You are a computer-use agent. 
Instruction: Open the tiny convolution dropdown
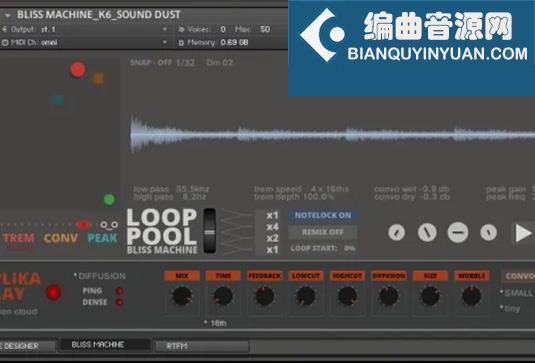510,308
